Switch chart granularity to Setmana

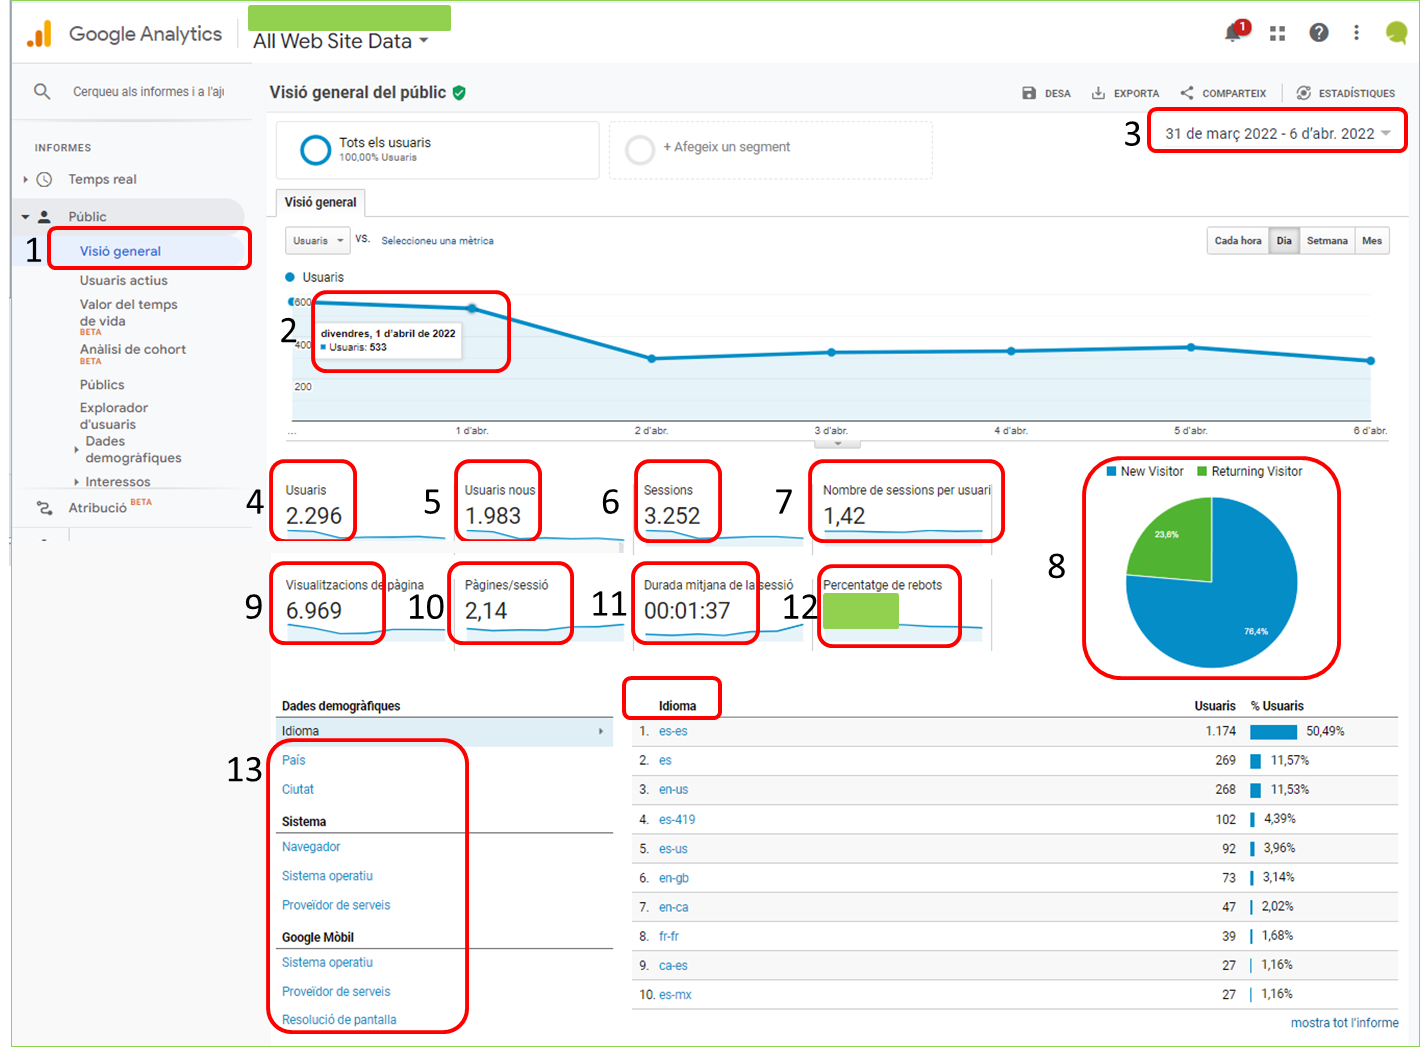[1326, 241]
